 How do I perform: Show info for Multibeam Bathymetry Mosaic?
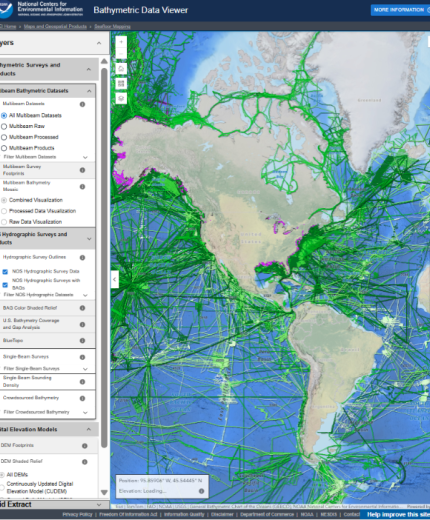[x=82, y=187]
